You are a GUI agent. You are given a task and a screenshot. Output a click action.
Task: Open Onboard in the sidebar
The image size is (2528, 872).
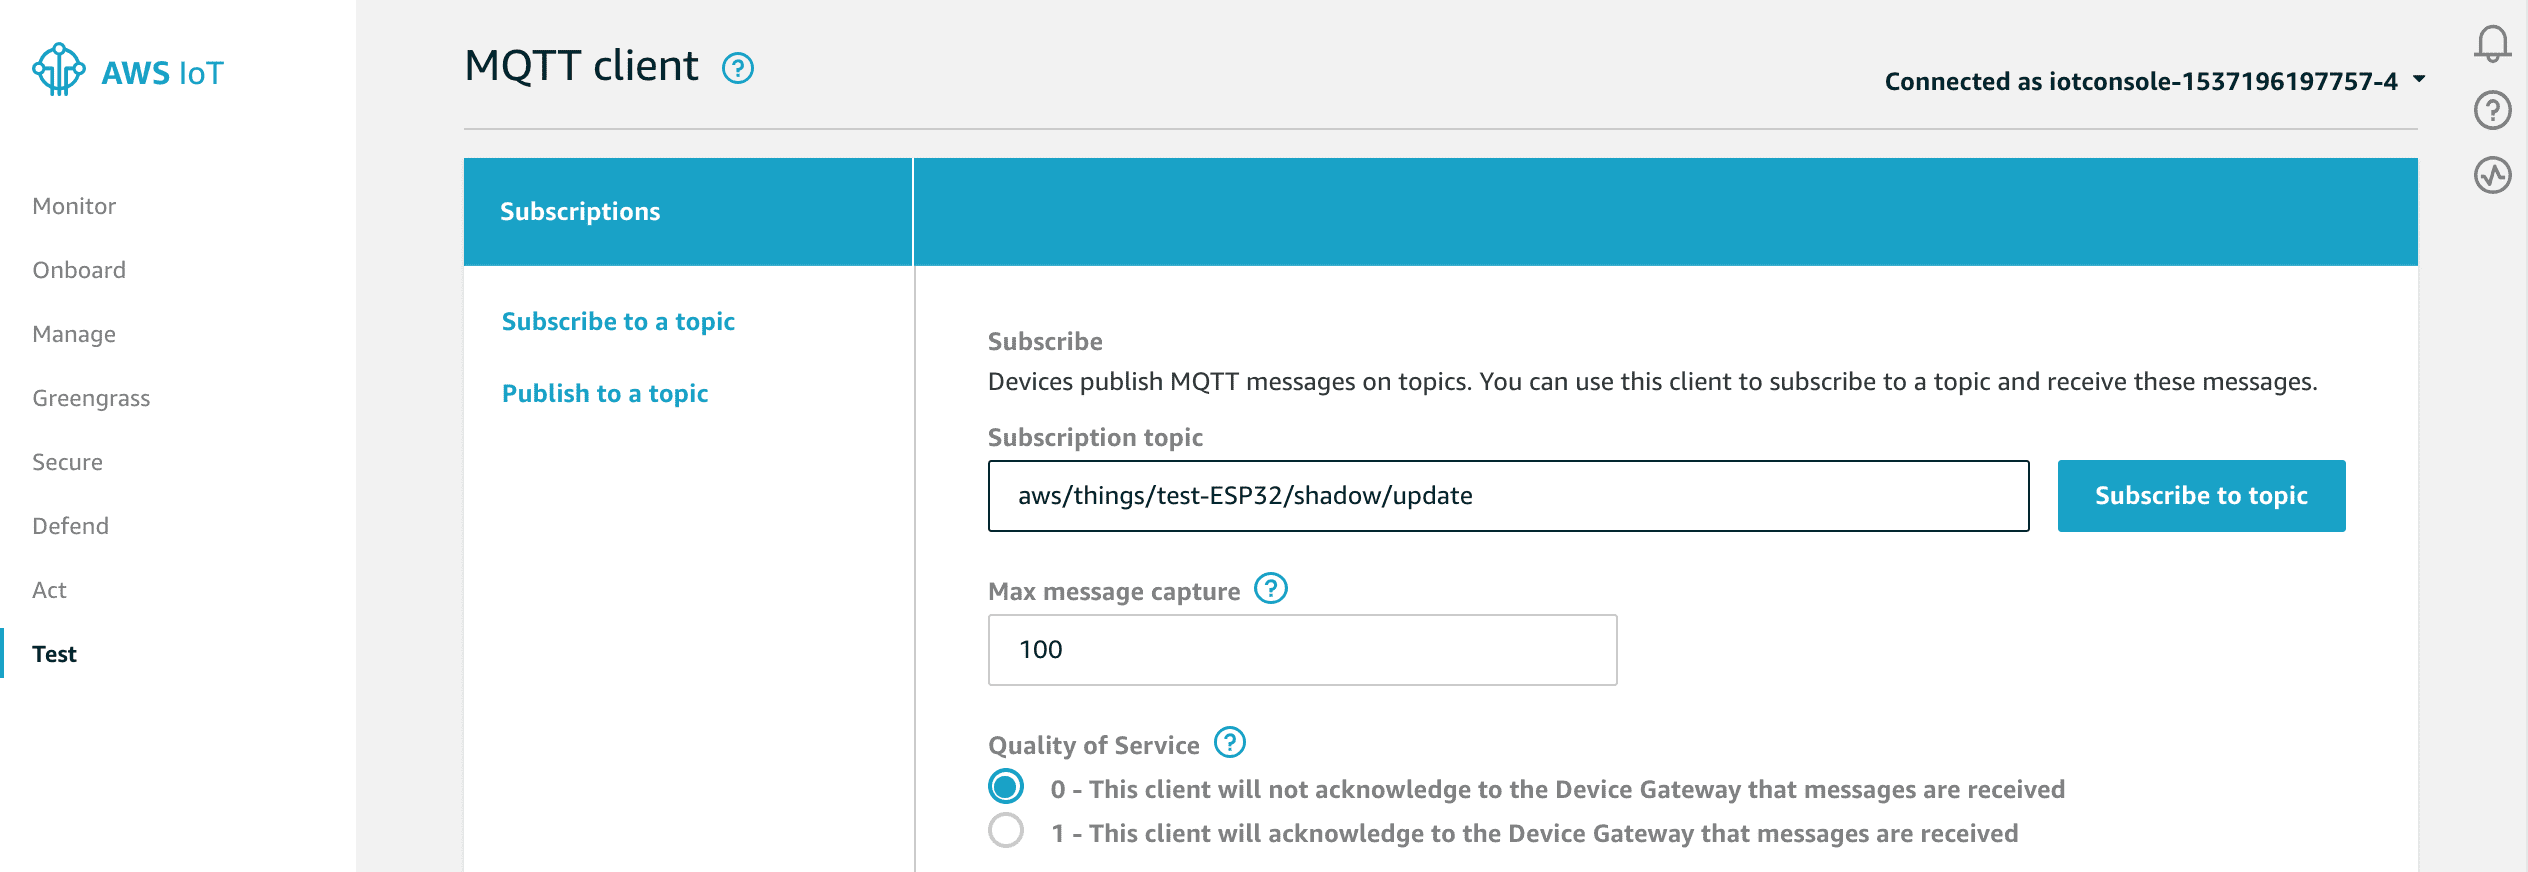point(79,270)
